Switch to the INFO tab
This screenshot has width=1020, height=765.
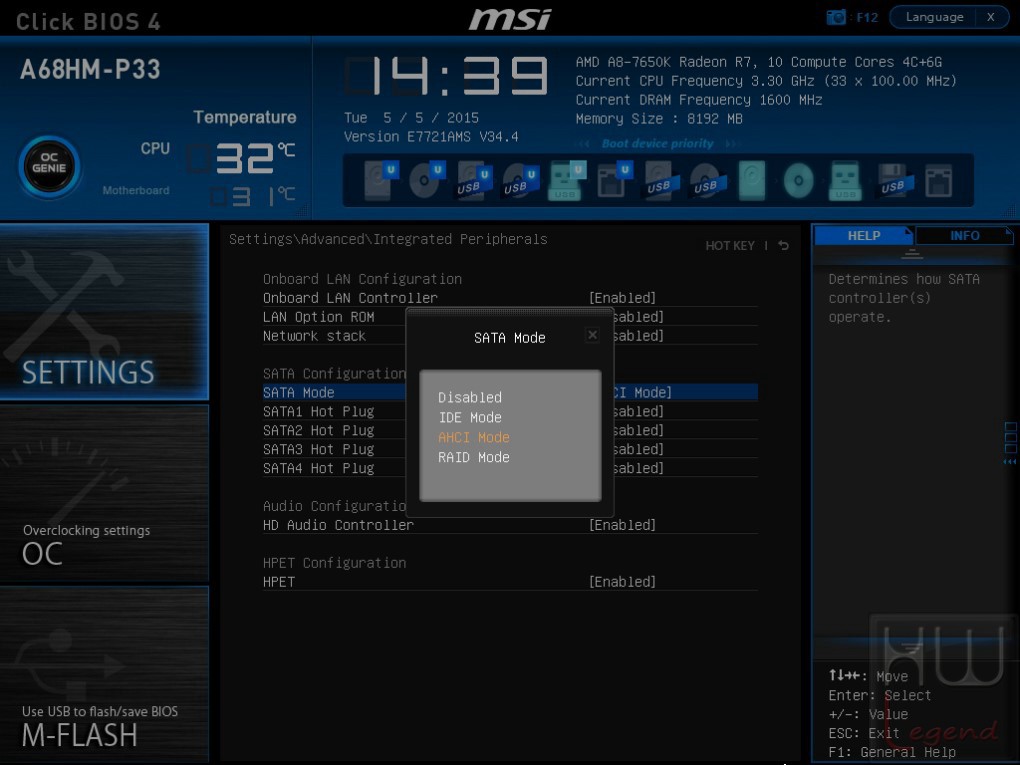point(964,235)
